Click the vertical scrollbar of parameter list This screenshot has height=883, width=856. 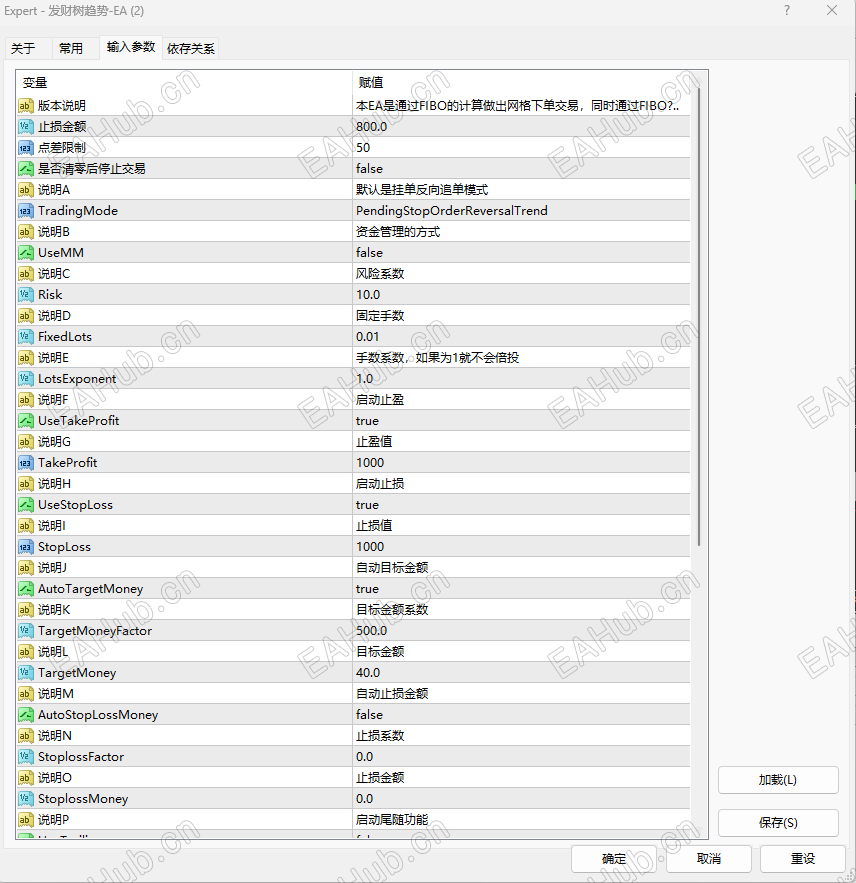pos(699,318)
